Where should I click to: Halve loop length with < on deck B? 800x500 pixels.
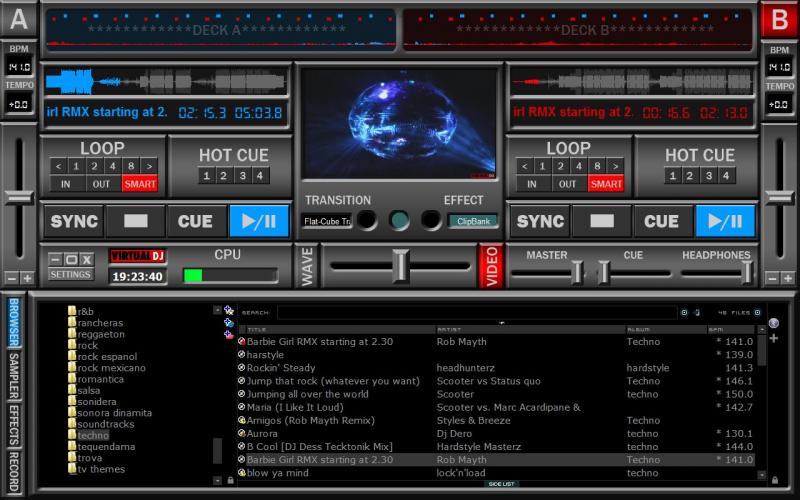pos(524,166)
